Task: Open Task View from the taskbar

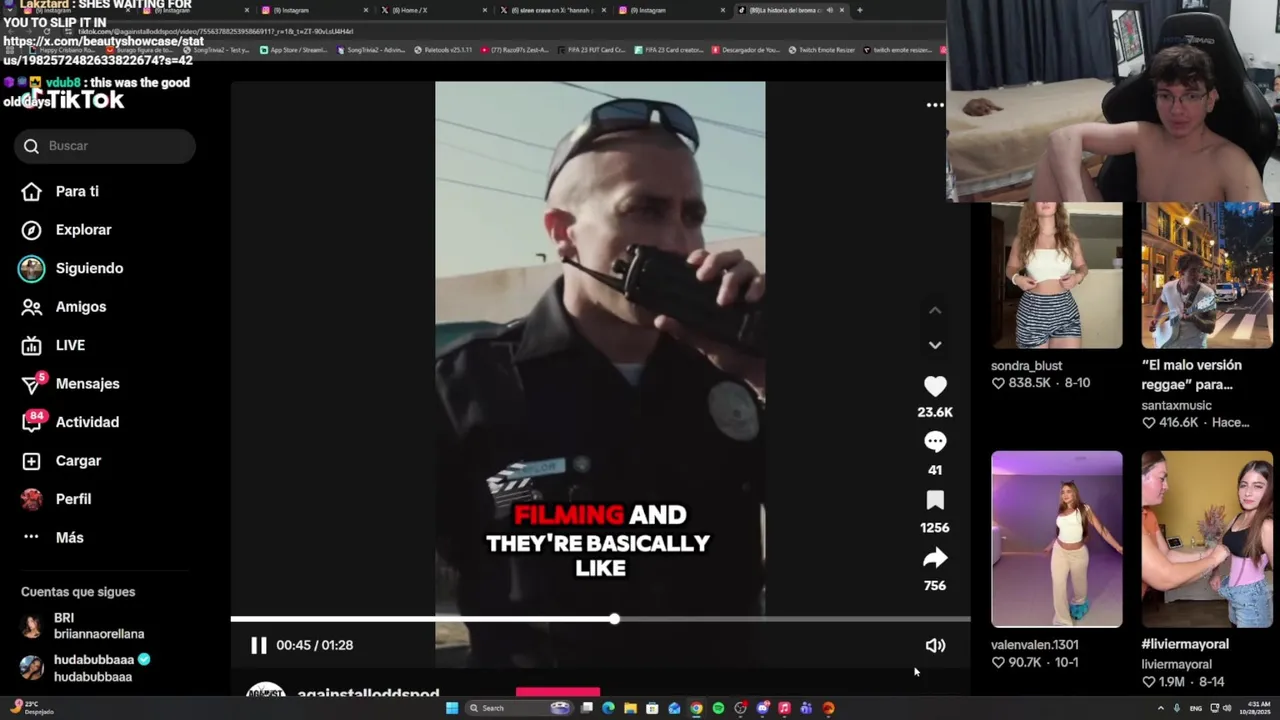Action: pyautogui.click(x=586, y=708)
